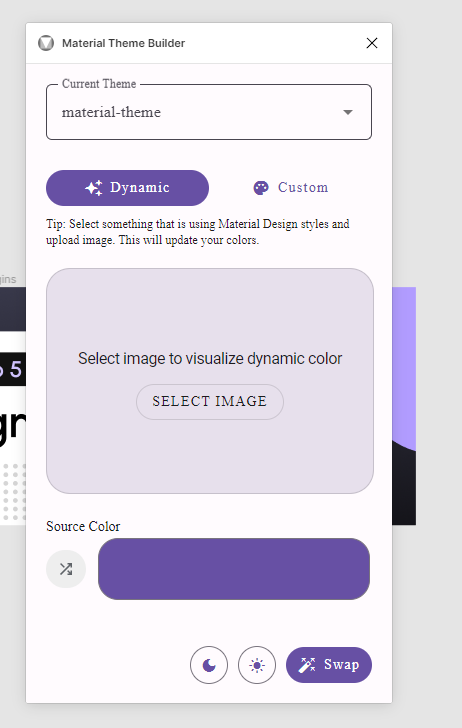
Task: Open the Current Theme dropdown
Action: pyautogui.click(x=209, y=112)
